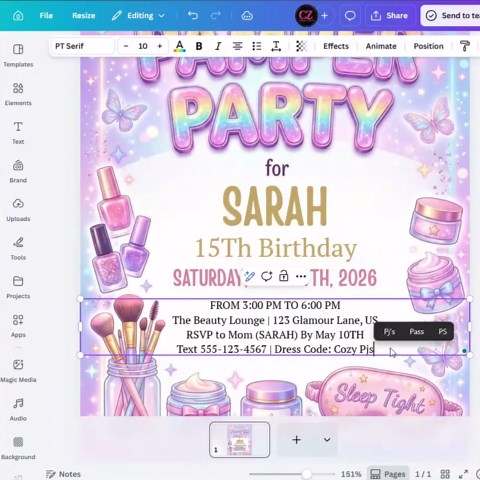Open the grid view icon
This screenshot has height=480, width=480.
tap(445, 474)
